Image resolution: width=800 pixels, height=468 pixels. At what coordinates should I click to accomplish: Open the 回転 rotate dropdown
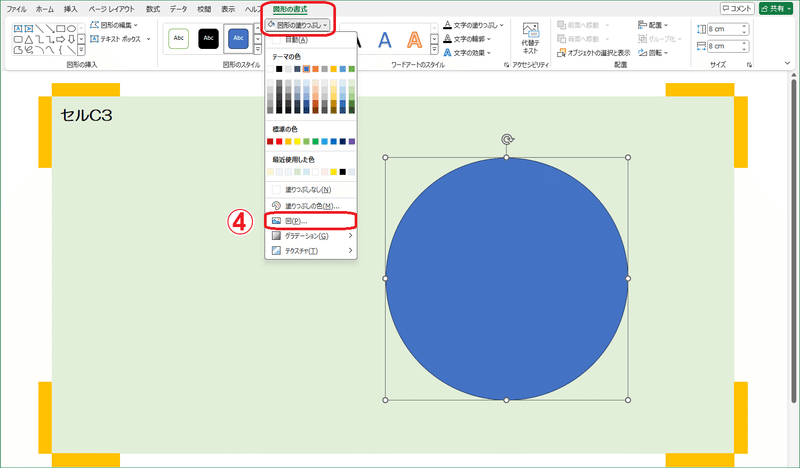tap(653, 53)
